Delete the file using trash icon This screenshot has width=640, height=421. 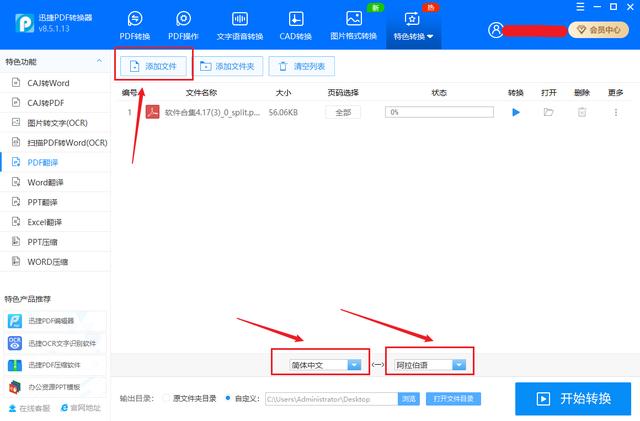pyautogui.click(x=581, y=113)
